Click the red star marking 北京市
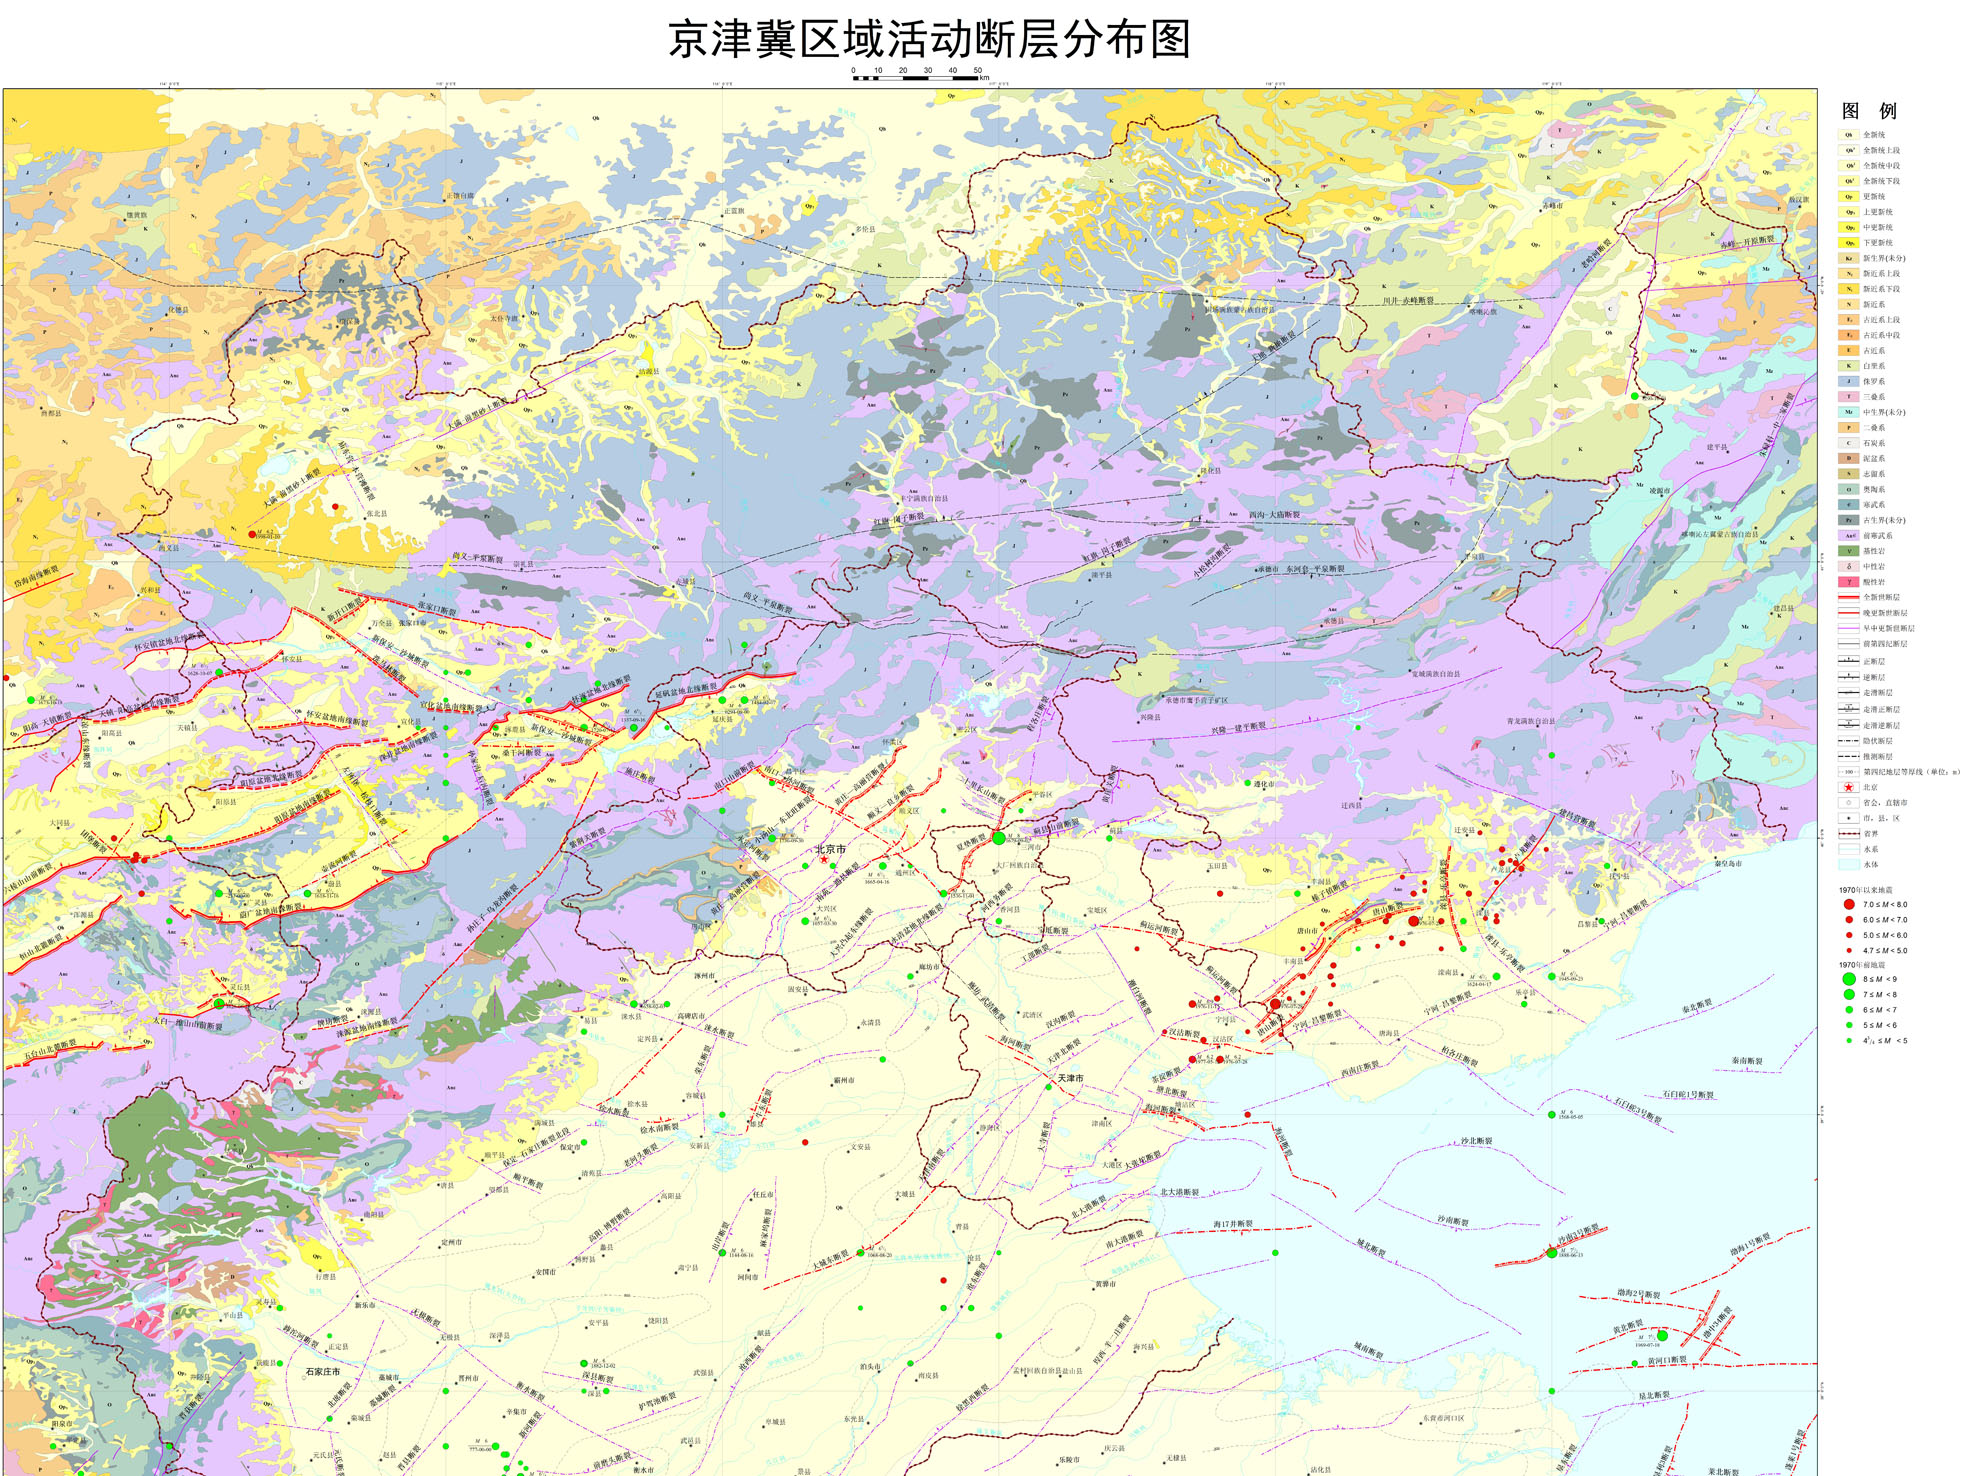Screen dimensions: 1969x1476 (824, 860)
